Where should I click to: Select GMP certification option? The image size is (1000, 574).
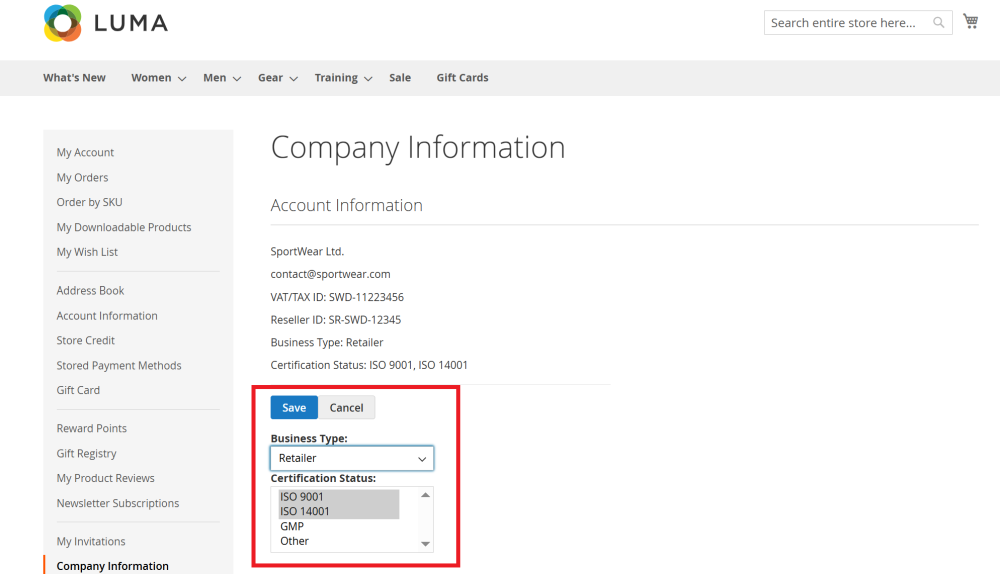tap(339, 526)
